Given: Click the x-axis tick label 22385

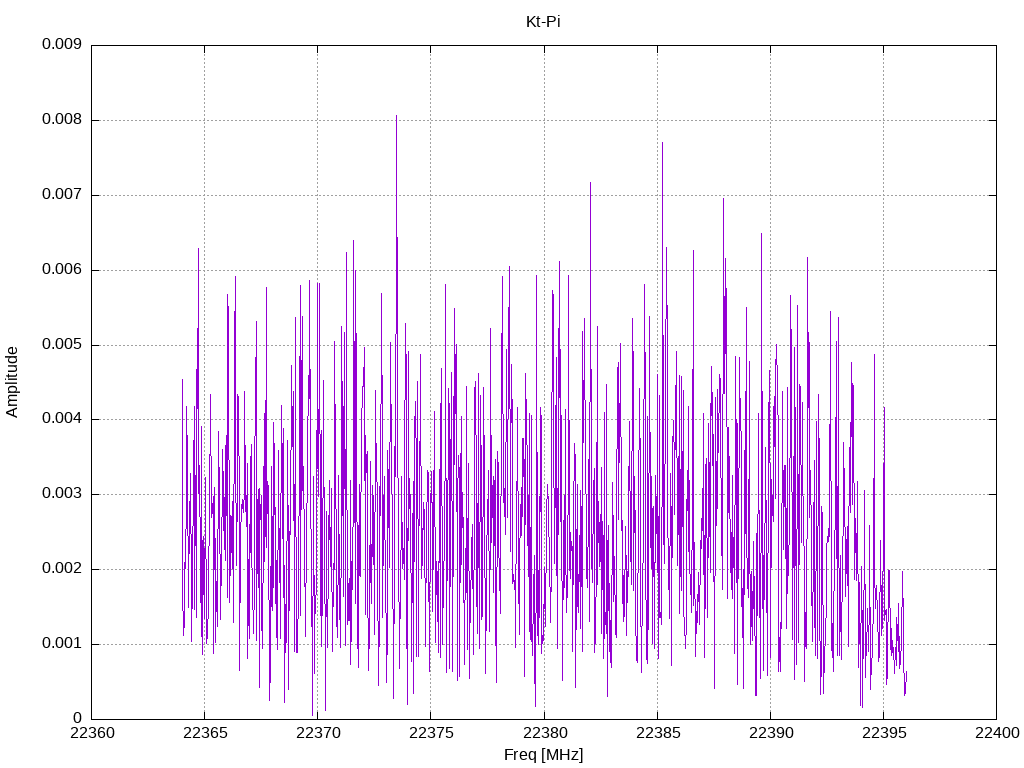Looking at the screenshot, I should [657, 733].
